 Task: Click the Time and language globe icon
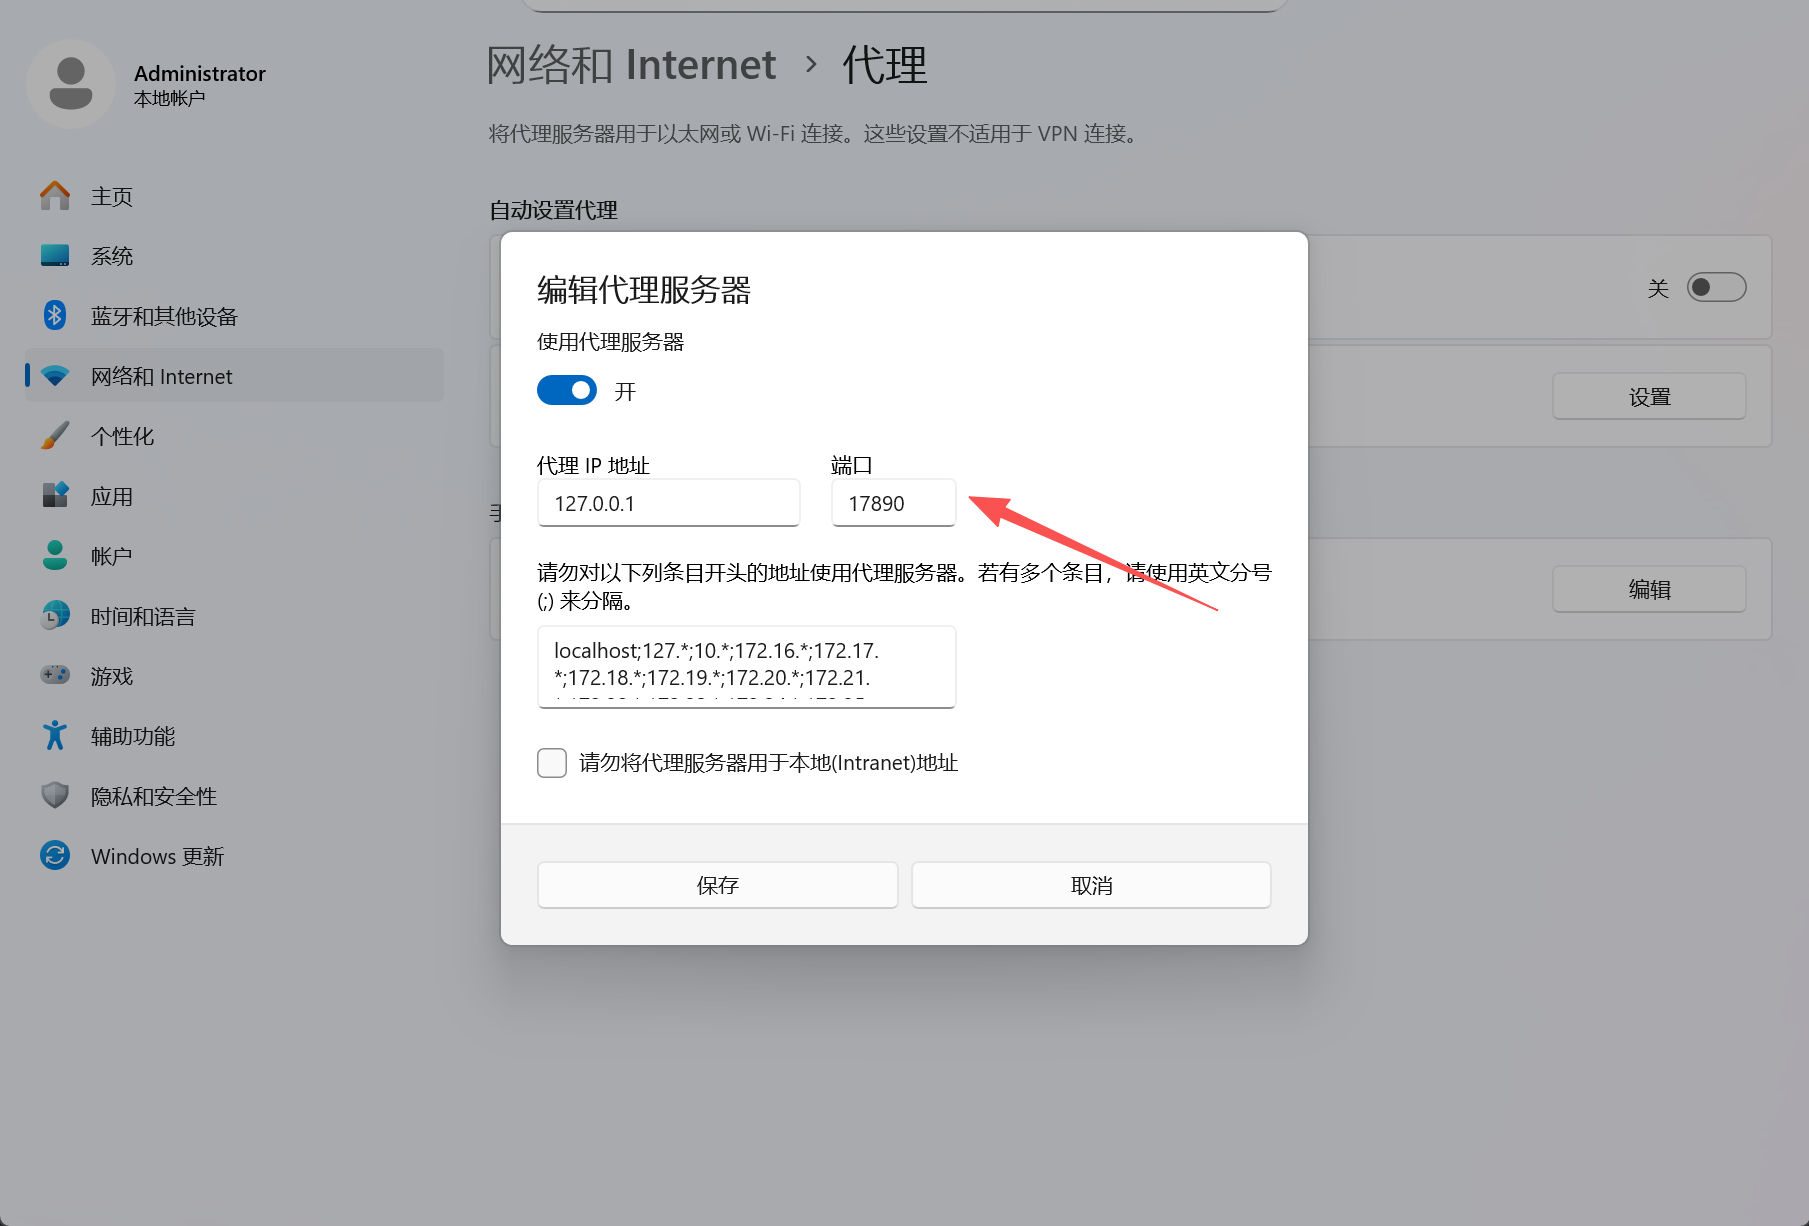pyautogui.click(x=55, y=616)
